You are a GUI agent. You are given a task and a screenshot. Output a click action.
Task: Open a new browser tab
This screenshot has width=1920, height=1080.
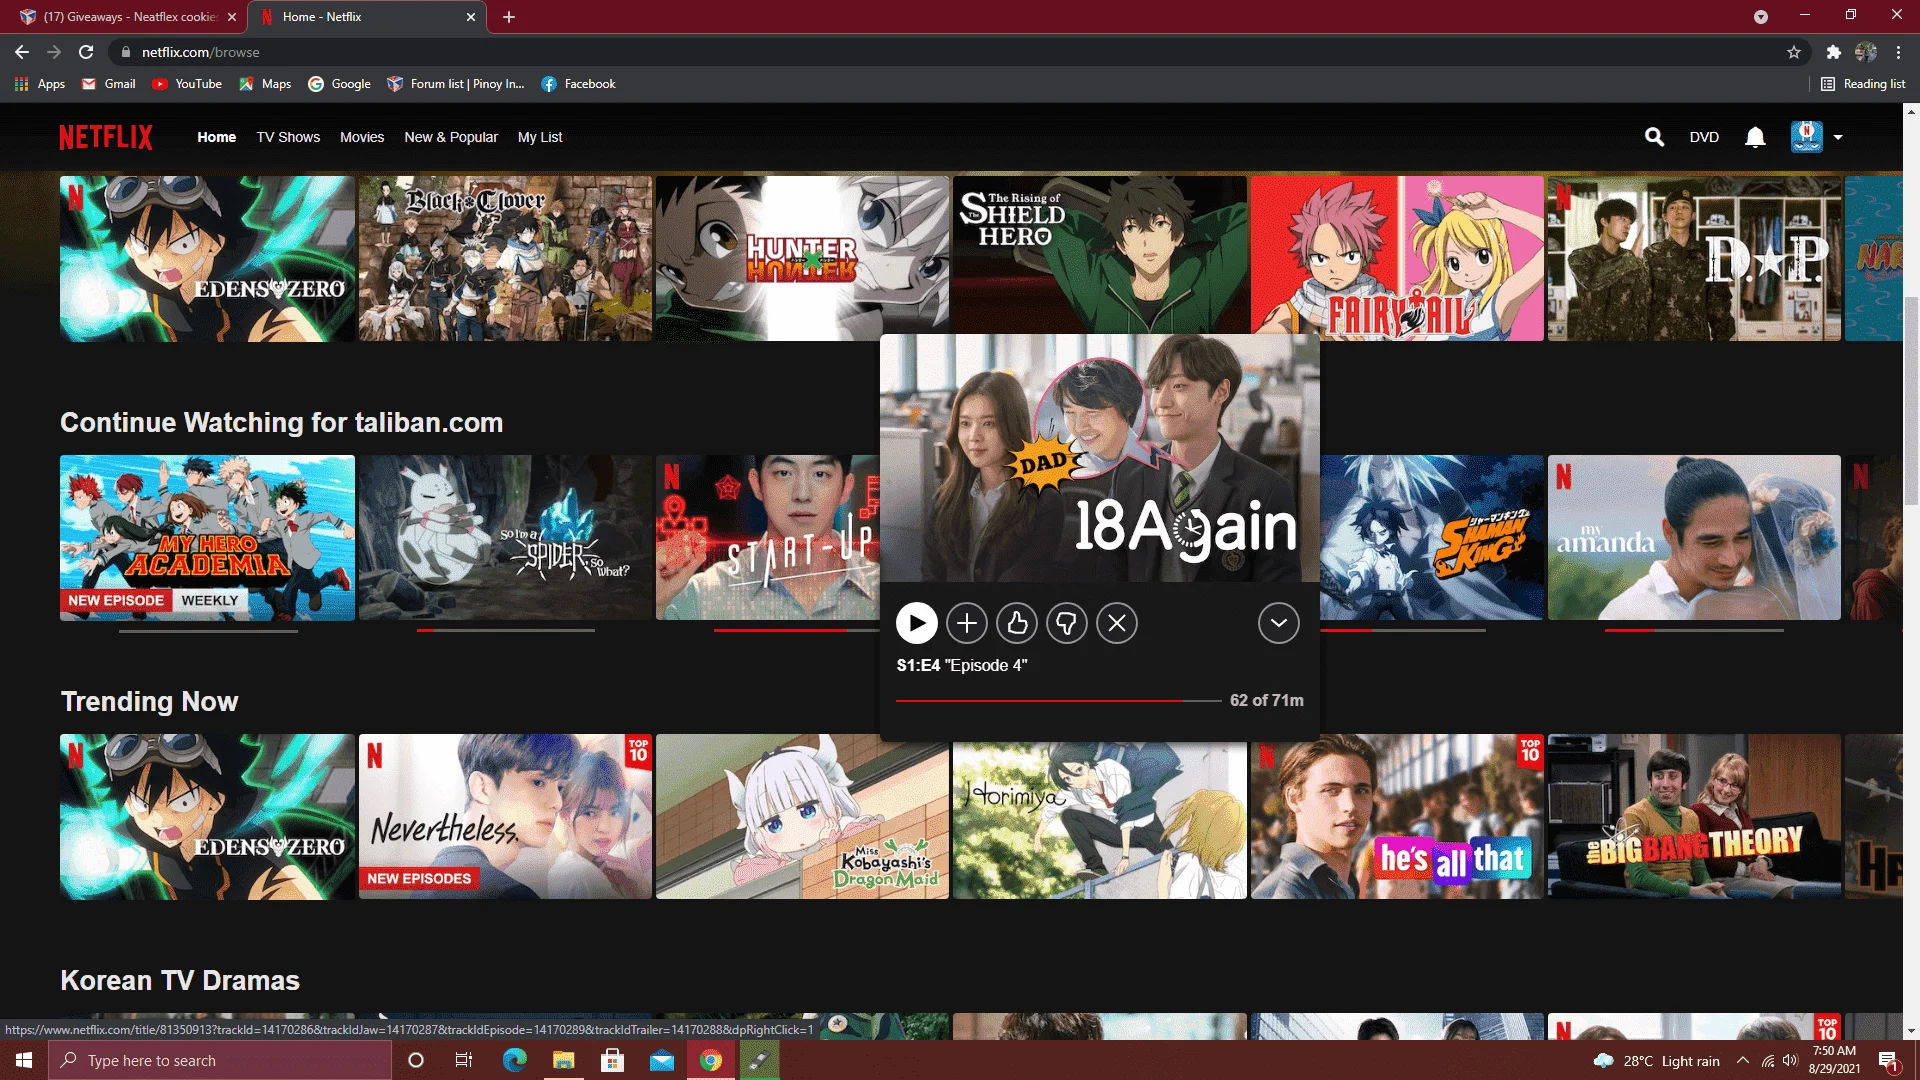509,17
